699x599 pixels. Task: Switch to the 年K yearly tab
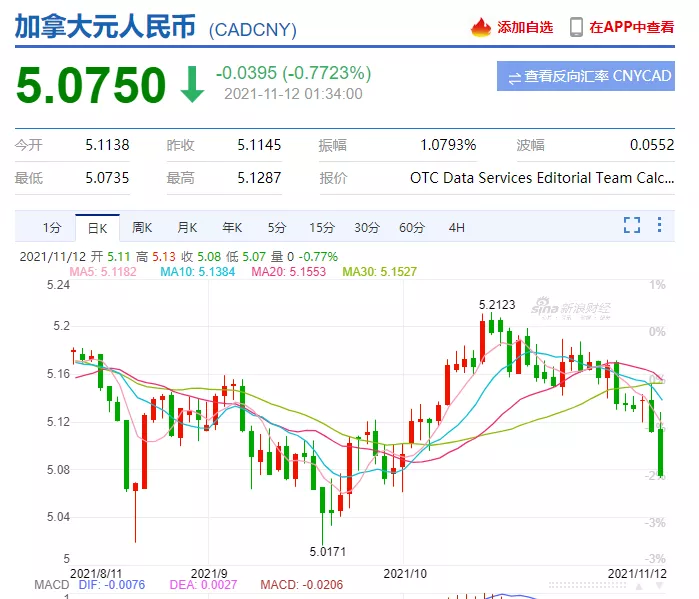232,227
